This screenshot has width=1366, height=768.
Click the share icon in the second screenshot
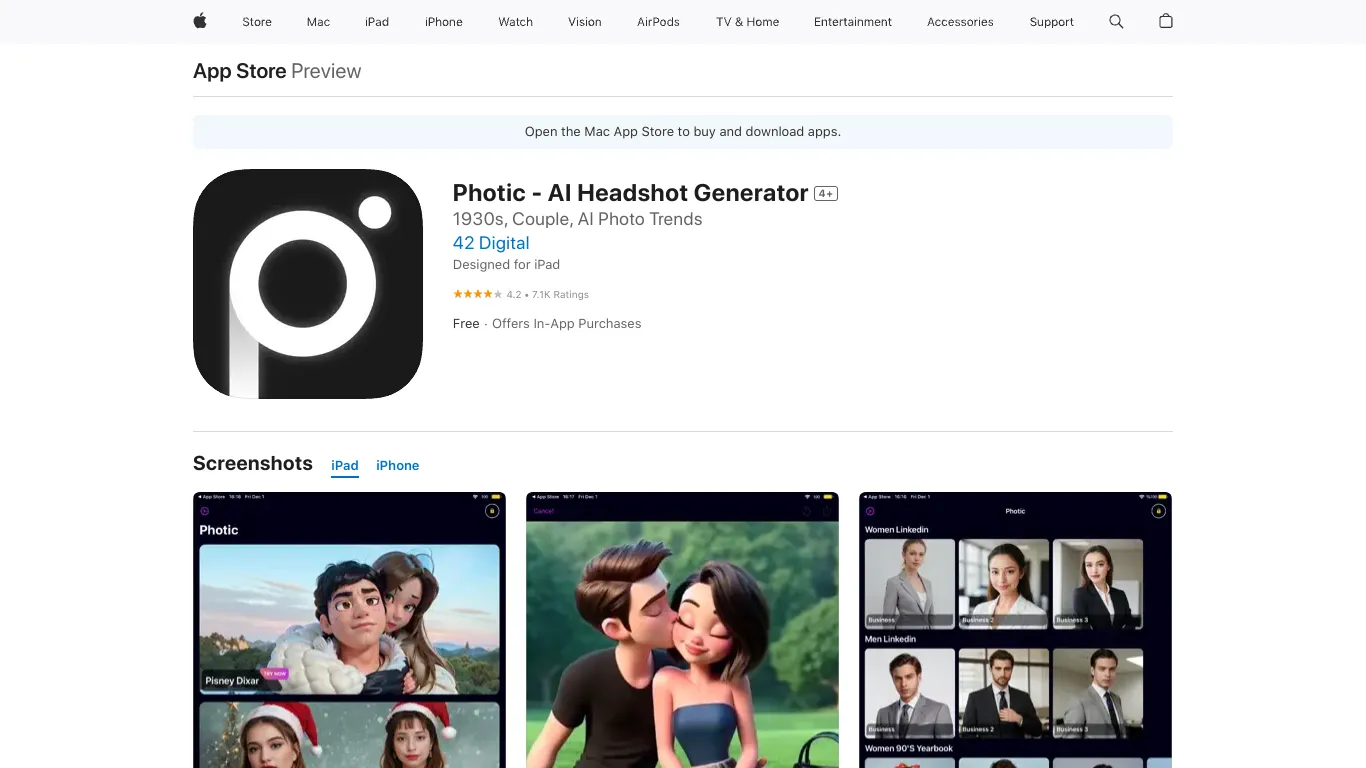(827, 512)
